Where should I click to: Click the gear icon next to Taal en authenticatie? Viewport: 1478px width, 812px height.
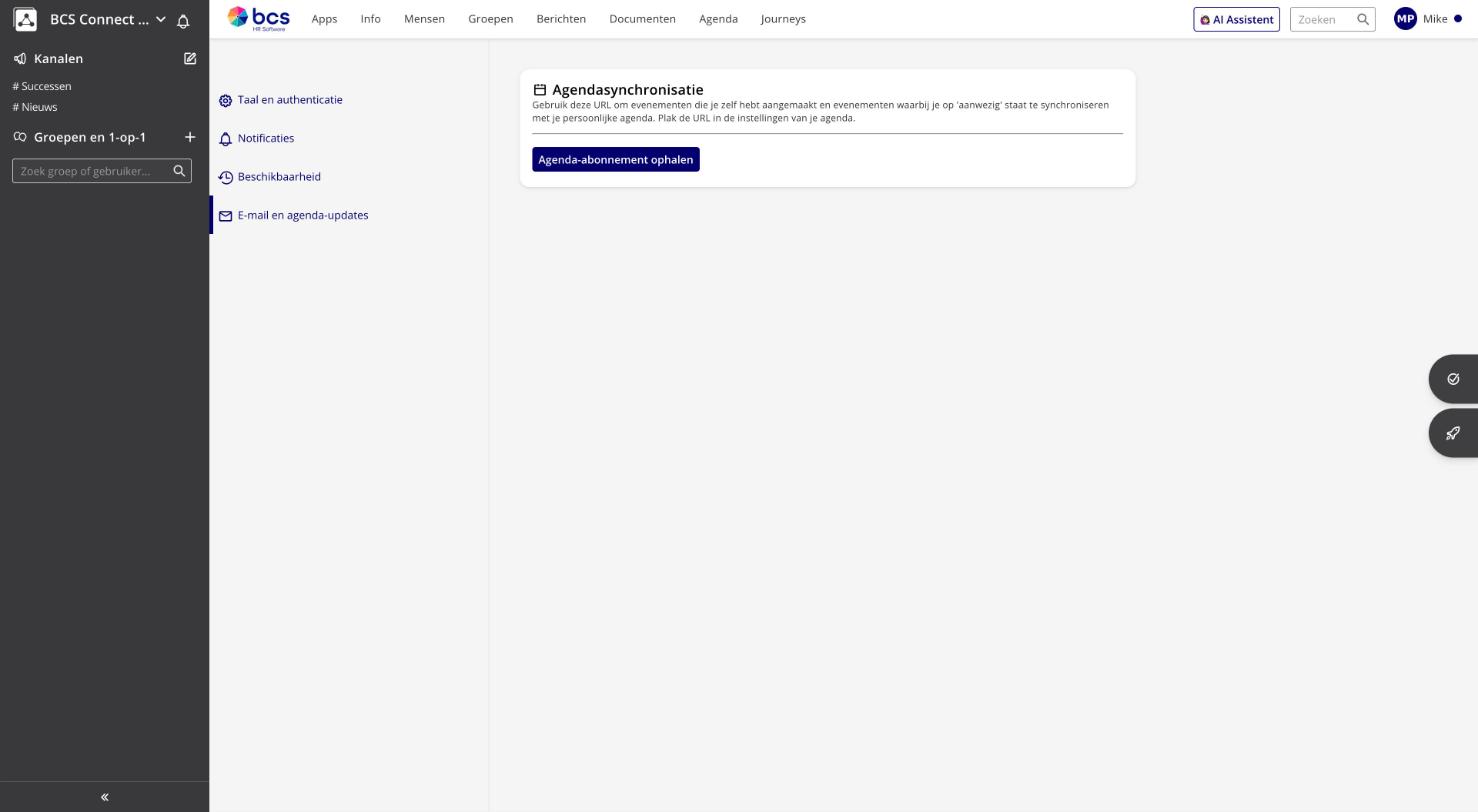226,101
